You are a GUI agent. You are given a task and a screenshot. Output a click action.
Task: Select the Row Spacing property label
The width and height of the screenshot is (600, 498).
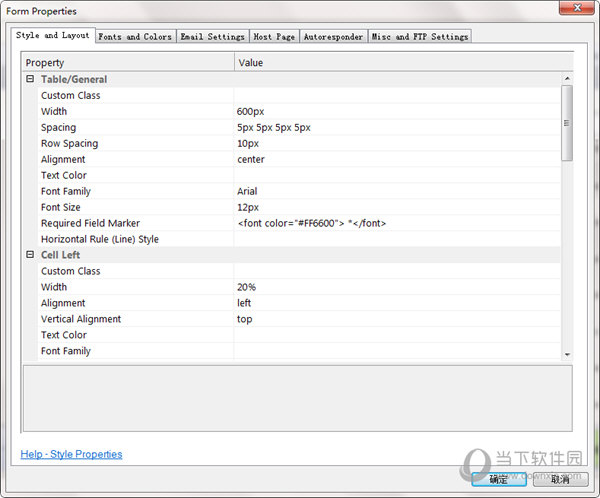70,144
